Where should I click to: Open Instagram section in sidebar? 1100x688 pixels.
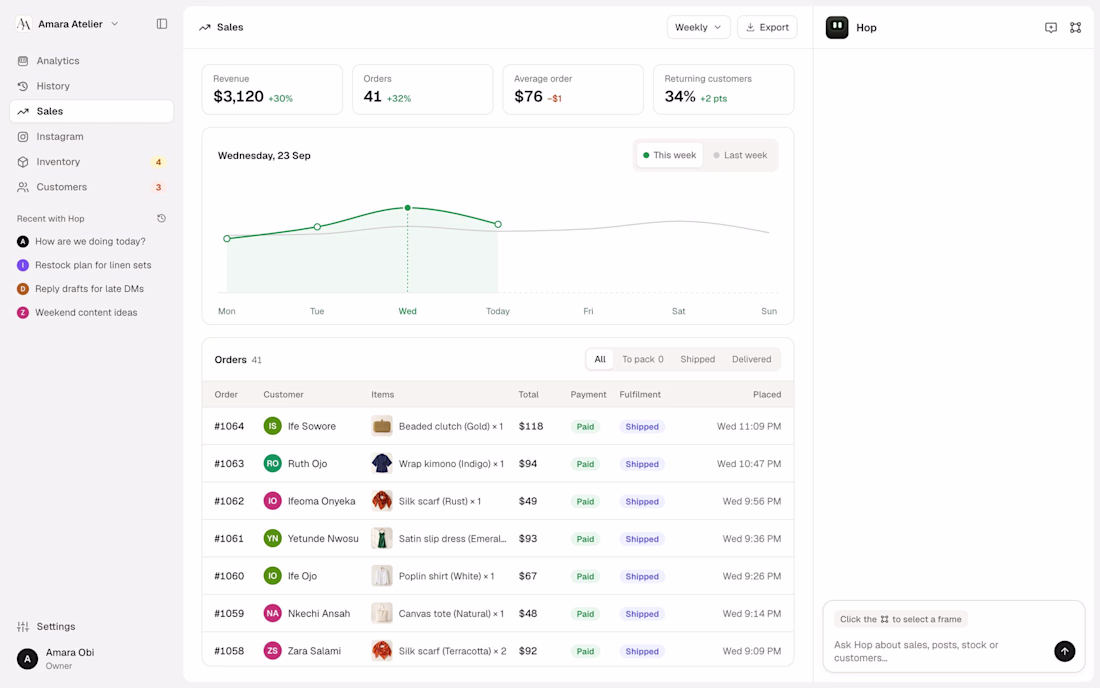92,137
